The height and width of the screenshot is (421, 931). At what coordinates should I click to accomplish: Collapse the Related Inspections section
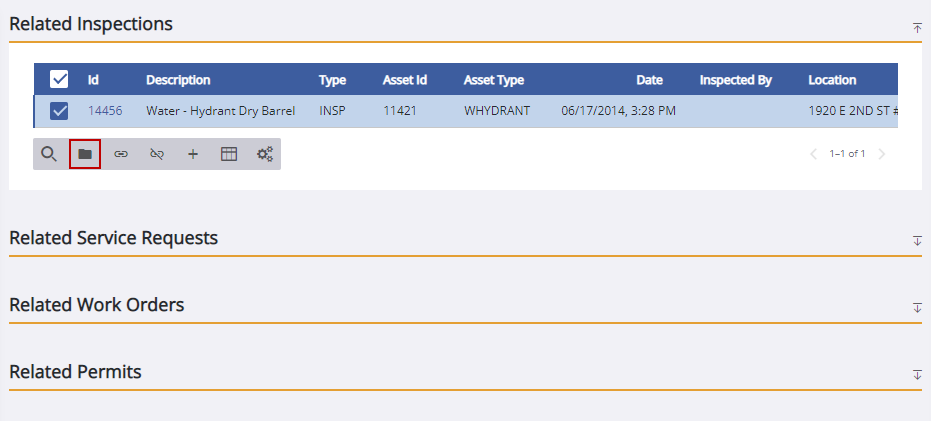coord(917,28)
